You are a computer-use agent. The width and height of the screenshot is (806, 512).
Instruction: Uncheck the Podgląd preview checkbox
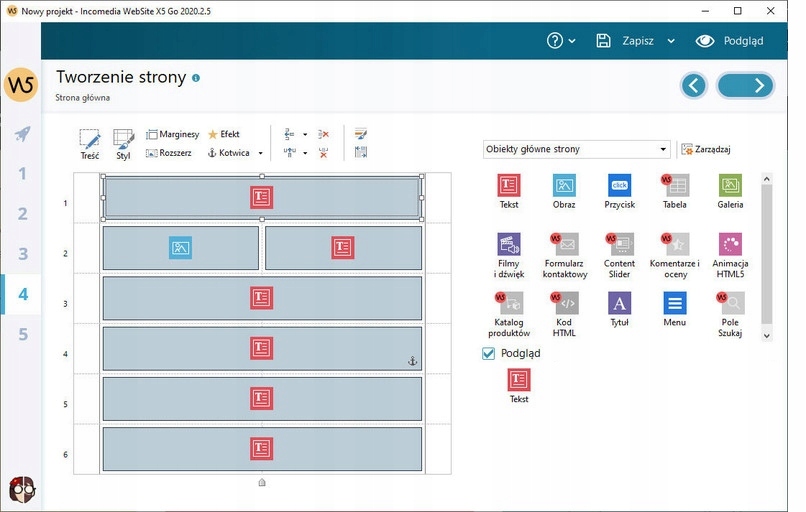point(489,353)
